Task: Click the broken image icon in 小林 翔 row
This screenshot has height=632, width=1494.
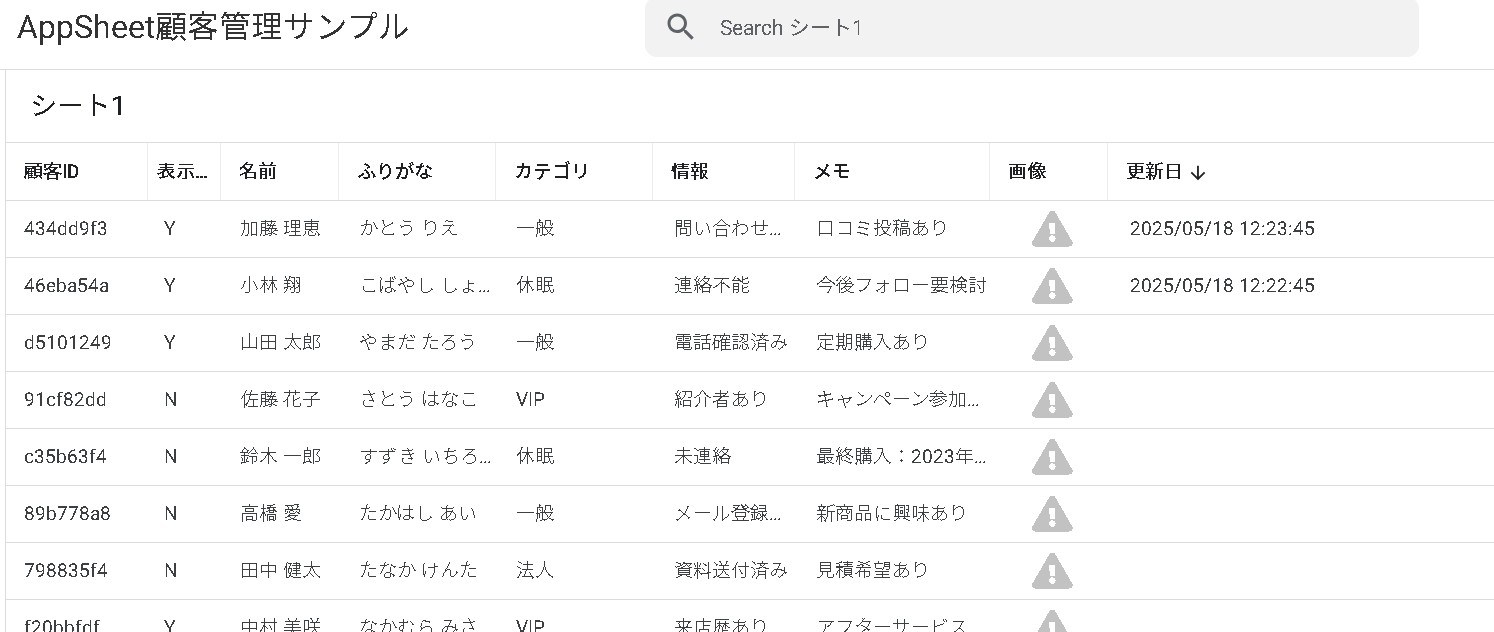Action: coord(1051,287)
